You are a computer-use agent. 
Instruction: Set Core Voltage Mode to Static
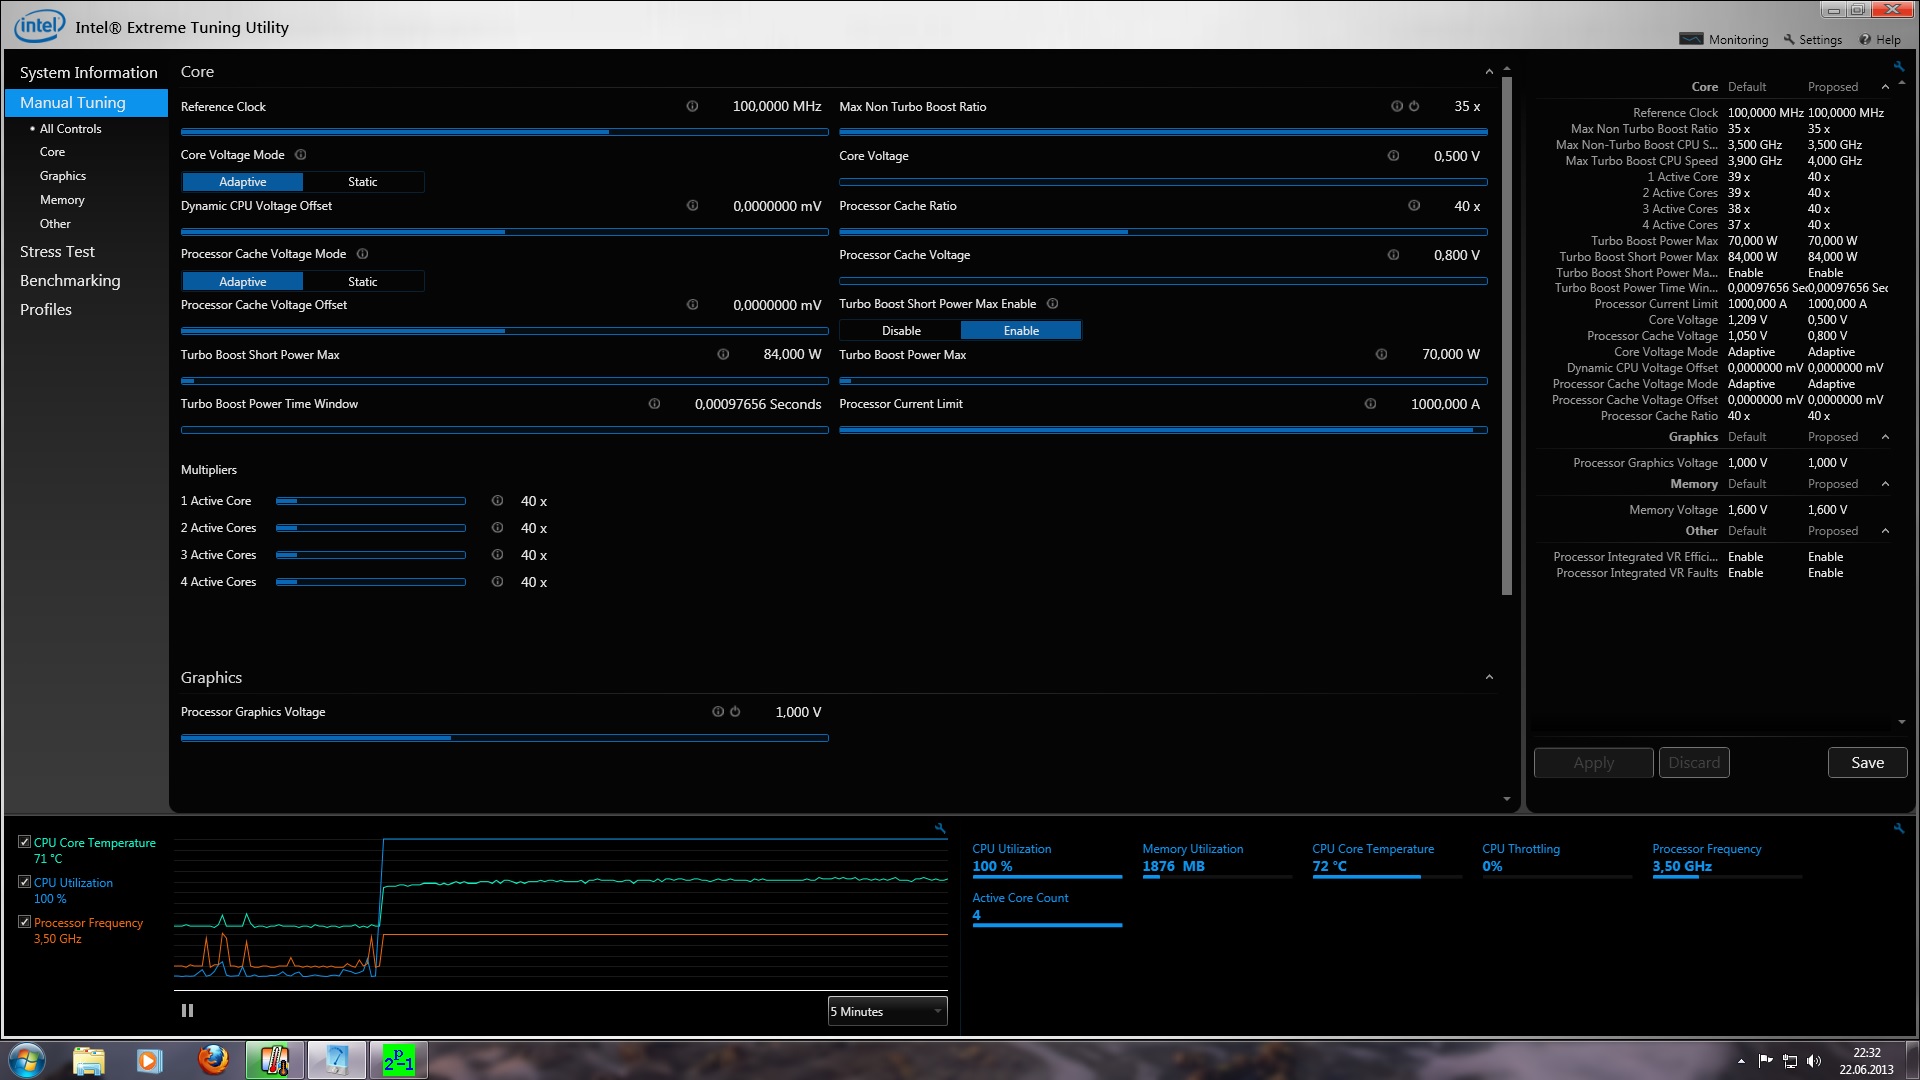pyautogui.click(x=363, y=182)
